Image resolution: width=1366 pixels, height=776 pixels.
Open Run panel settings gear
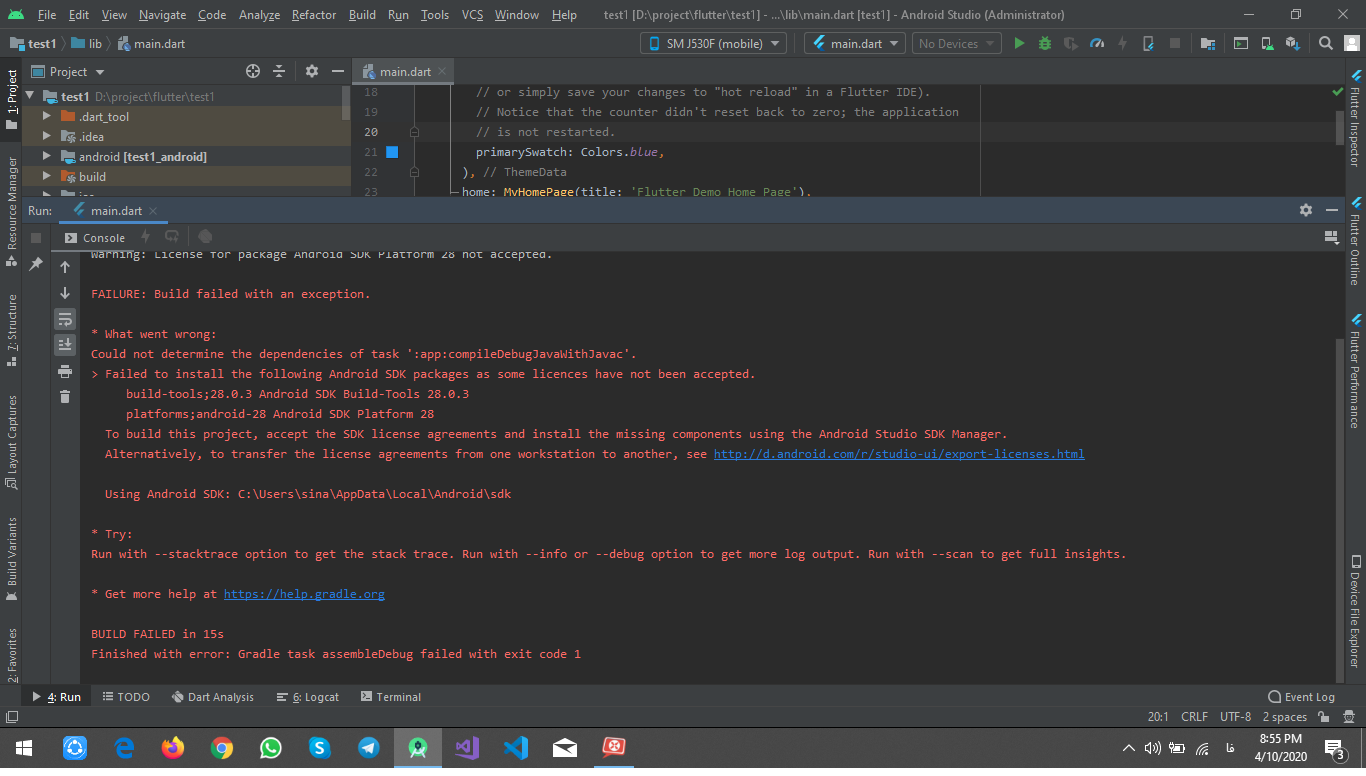(1306, 210)
